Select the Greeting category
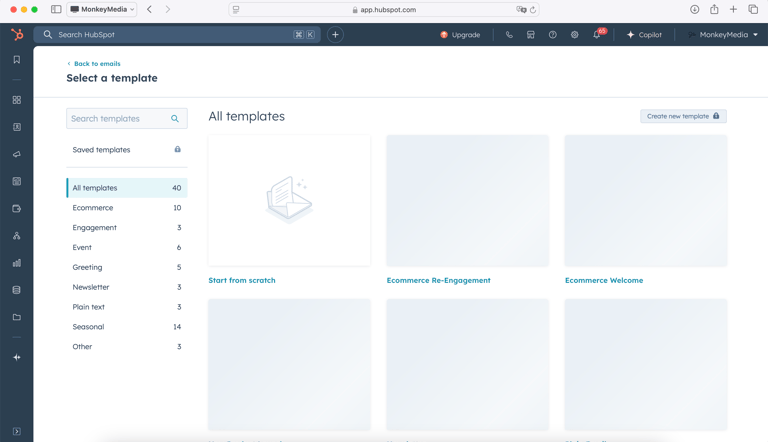Image resolution: width=768 pixels, height=442 pixels. (127, 267)
